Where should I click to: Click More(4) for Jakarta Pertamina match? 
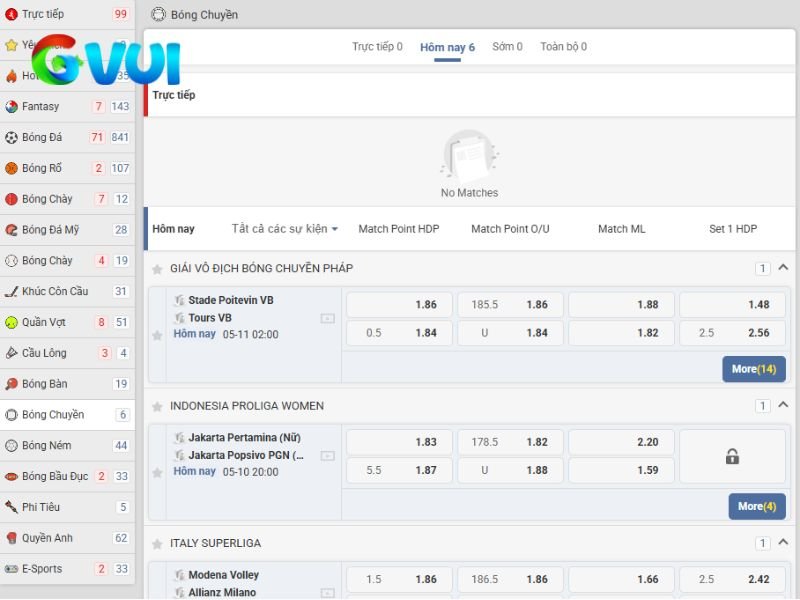pyautogui.click(x=756, y=506)
